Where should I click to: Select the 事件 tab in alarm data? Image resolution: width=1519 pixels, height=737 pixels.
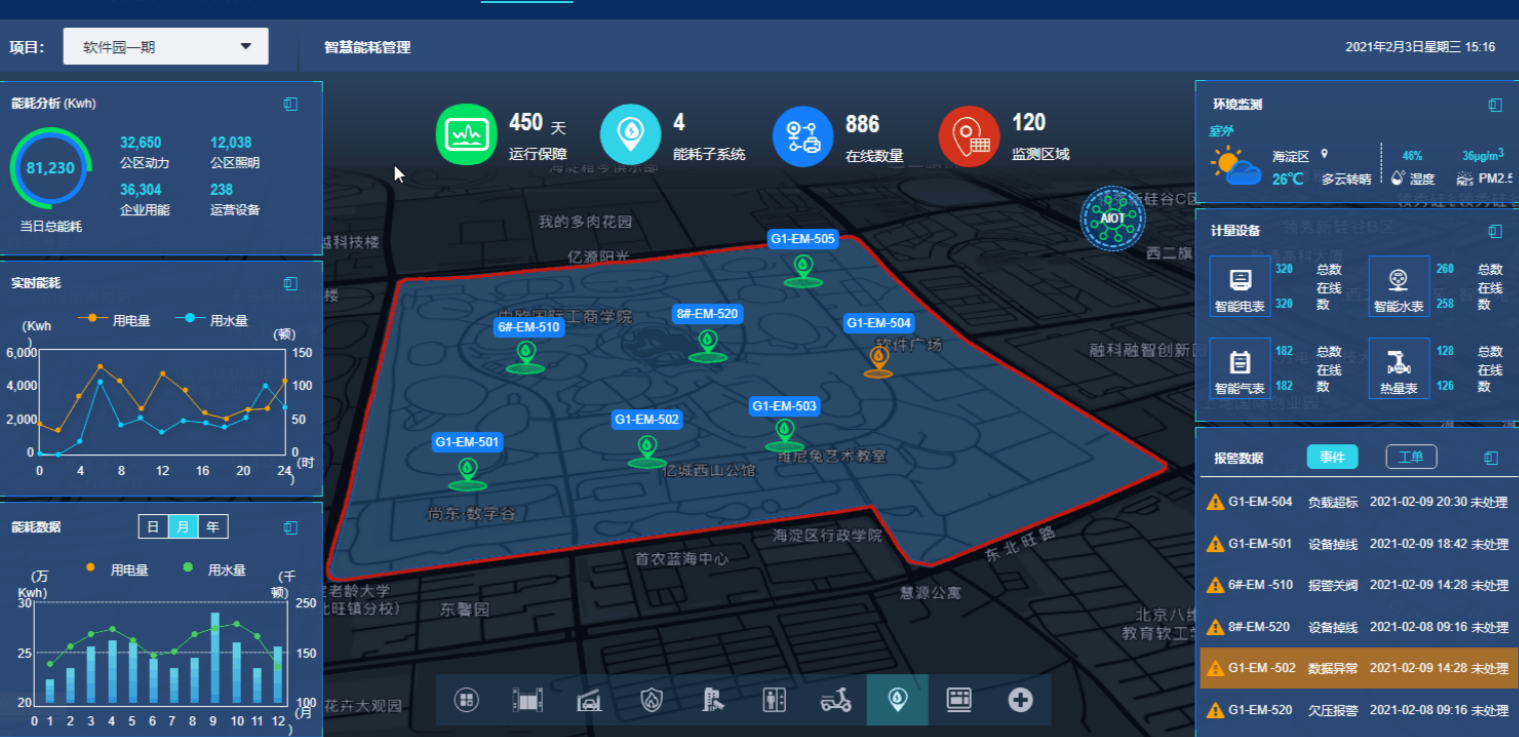[1332, 457]
